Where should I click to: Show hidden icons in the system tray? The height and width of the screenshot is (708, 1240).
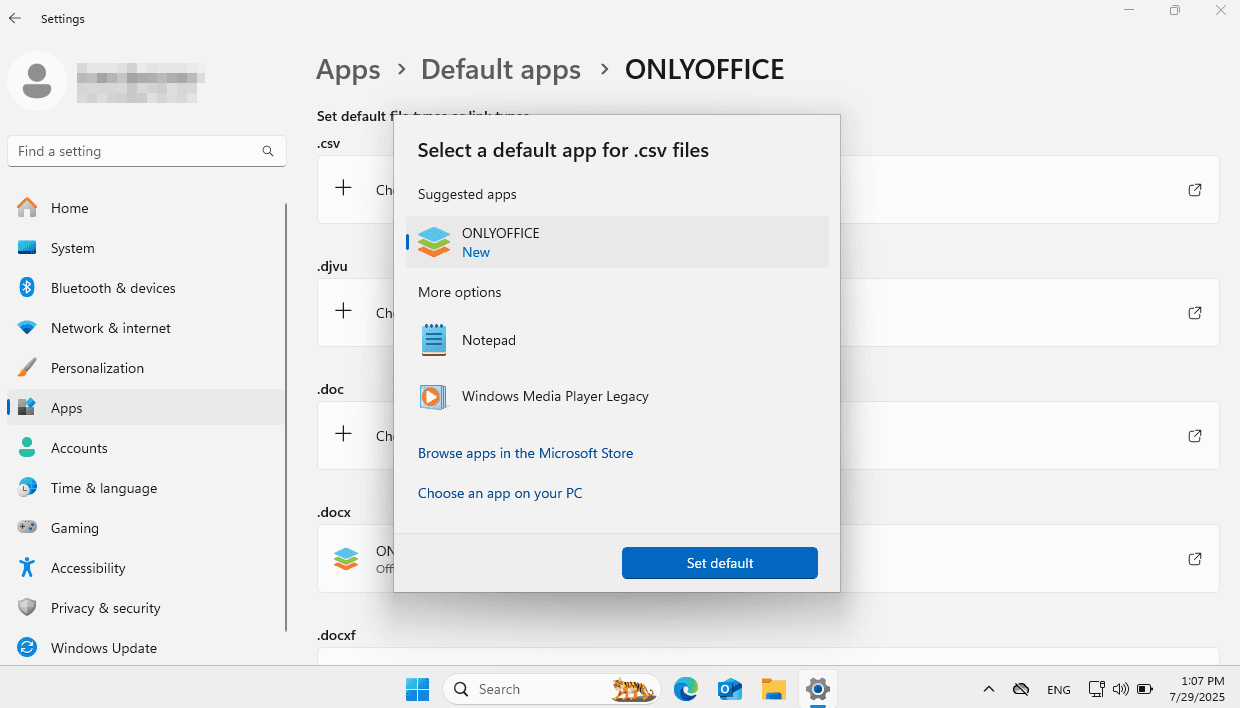coord(989,689)
